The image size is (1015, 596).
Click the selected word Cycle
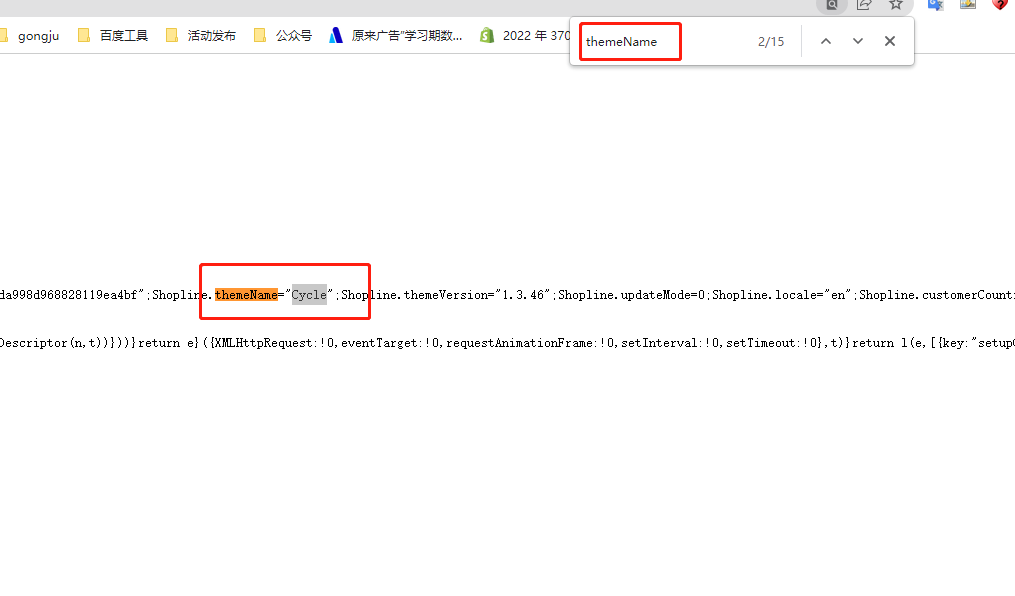(309, 295)
